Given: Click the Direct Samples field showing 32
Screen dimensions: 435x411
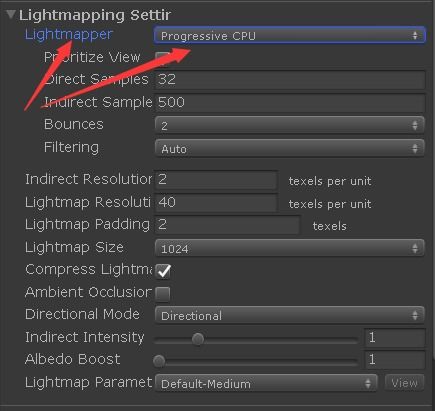Looking at the screenshot, I should pyautogui.click(x=290, y=79).
